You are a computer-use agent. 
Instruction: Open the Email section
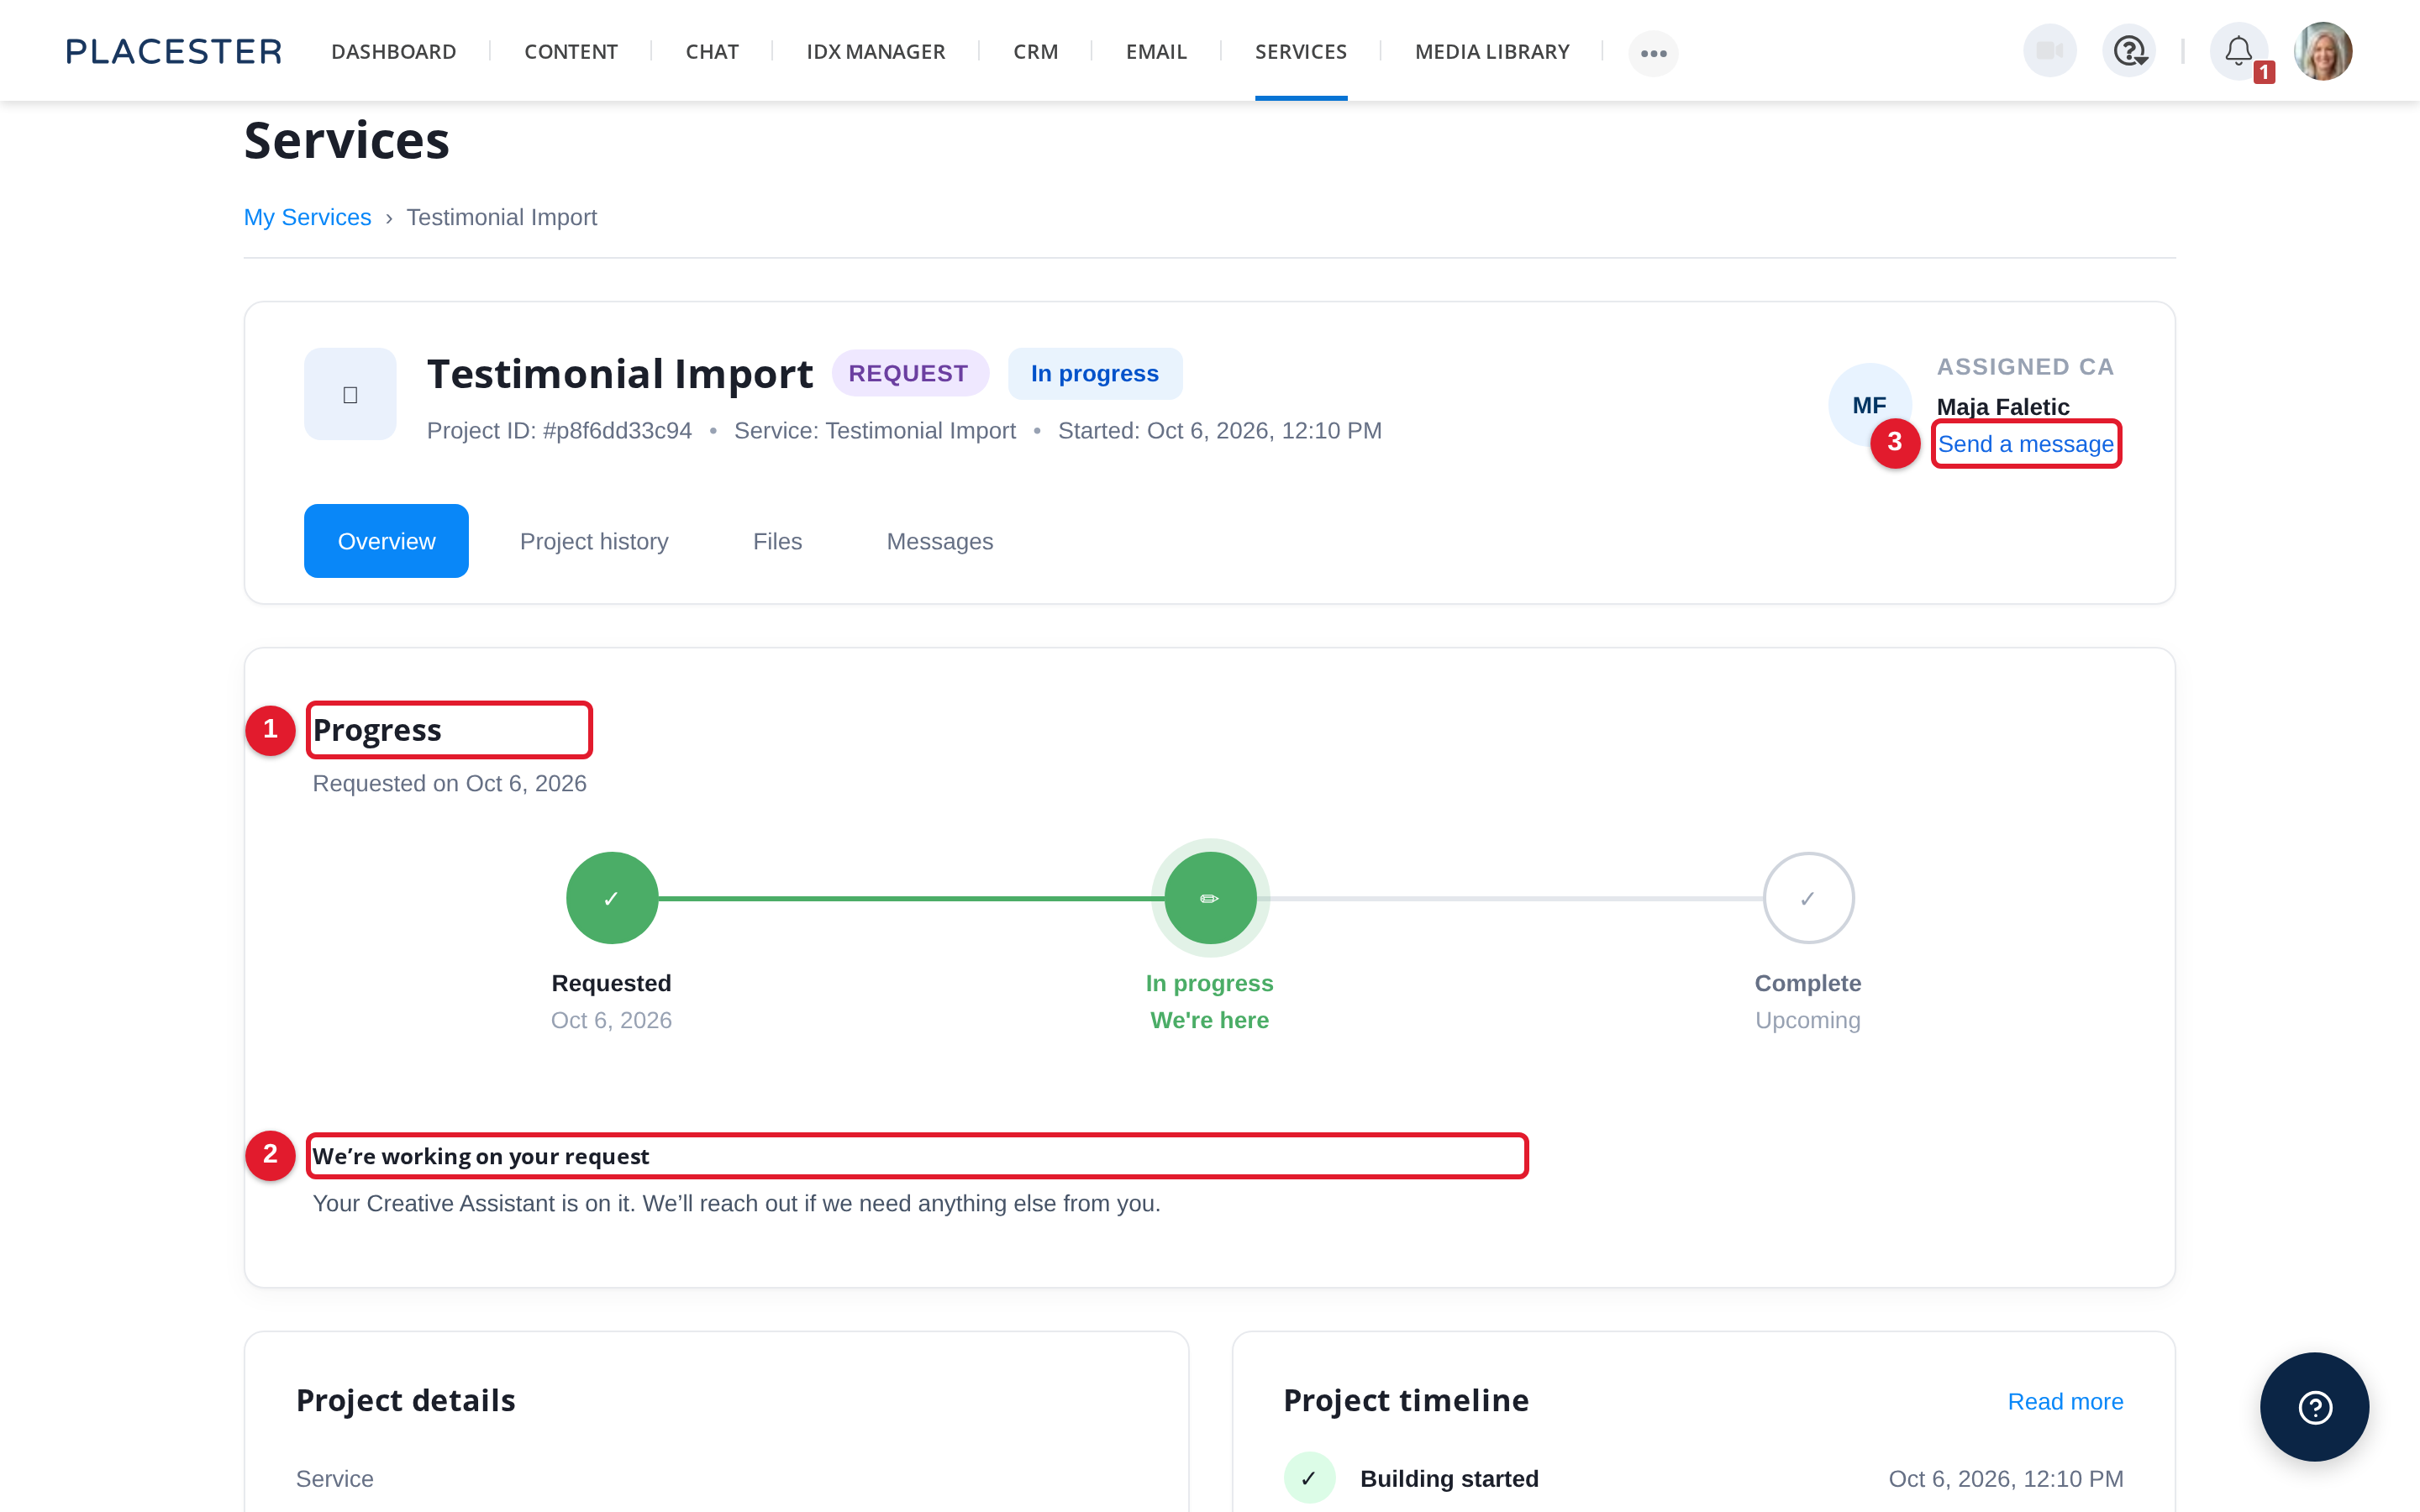point(1156,51)
